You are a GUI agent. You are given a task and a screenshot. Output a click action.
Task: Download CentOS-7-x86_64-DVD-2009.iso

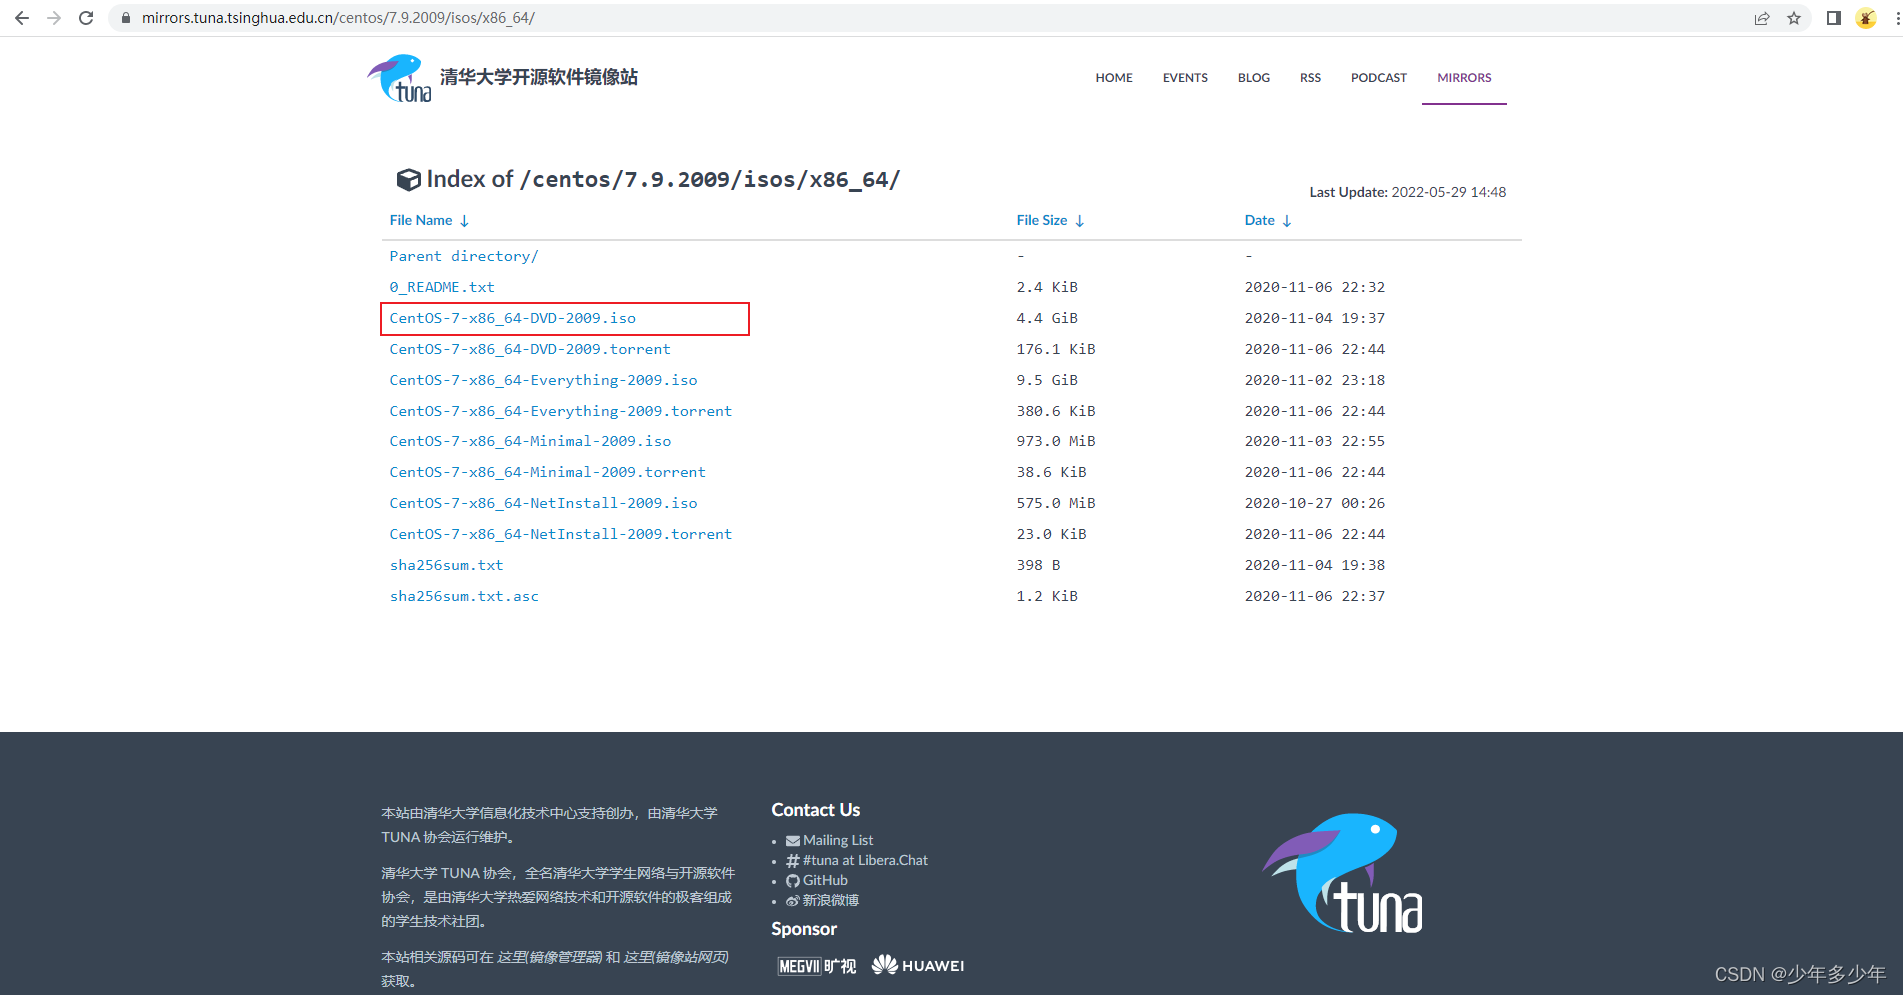click(x=513, y=318)
